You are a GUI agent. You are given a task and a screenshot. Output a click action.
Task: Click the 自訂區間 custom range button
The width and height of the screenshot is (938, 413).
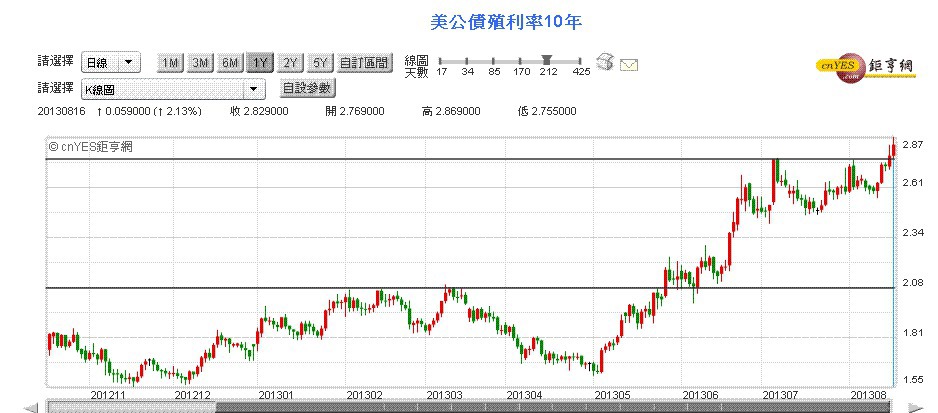(364, 63)
